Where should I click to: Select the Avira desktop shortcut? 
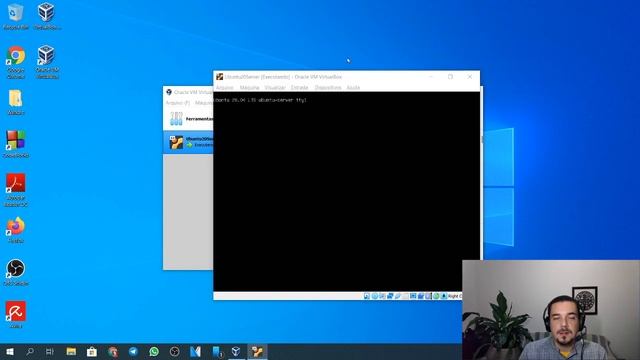tap(16, 315)
